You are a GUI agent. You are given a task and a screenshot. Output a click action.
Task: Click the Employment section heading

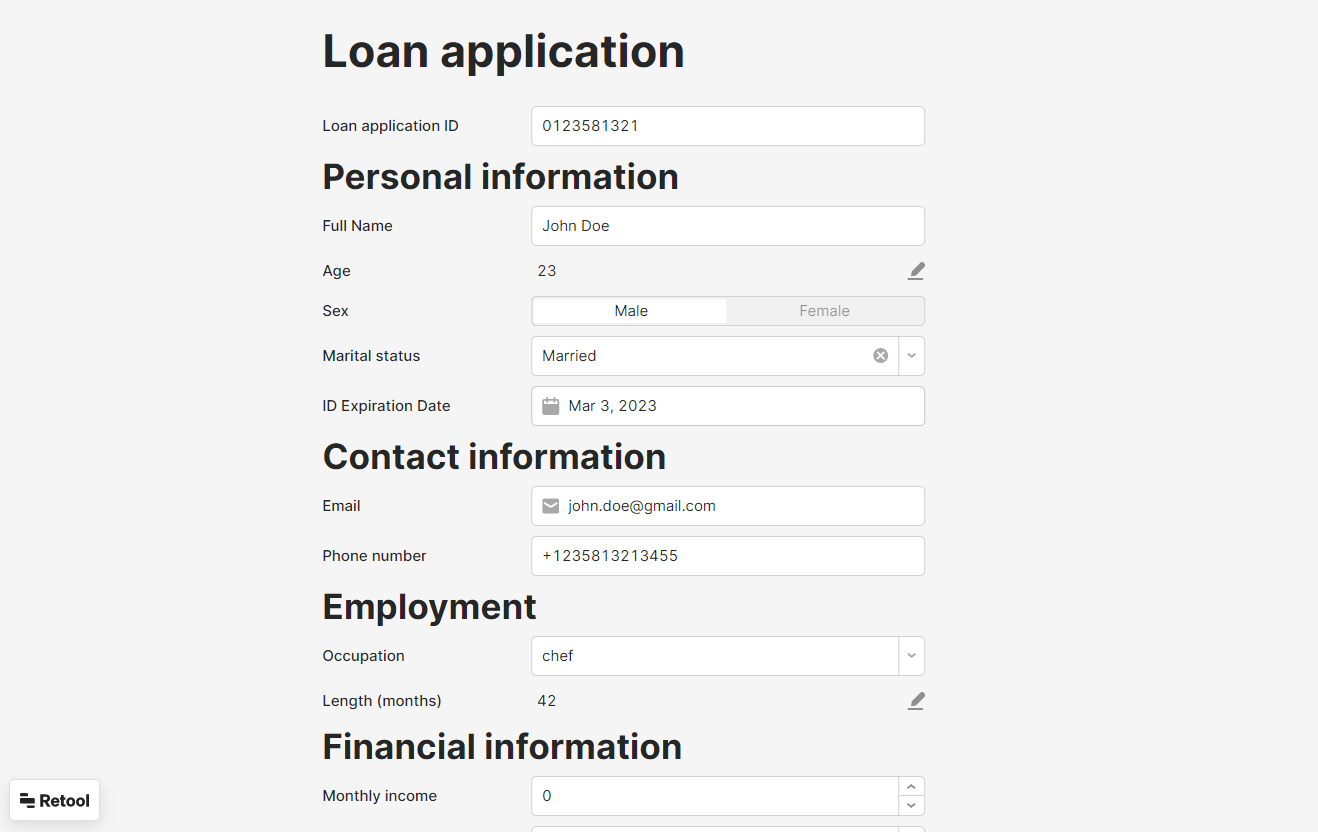point(429,606)
